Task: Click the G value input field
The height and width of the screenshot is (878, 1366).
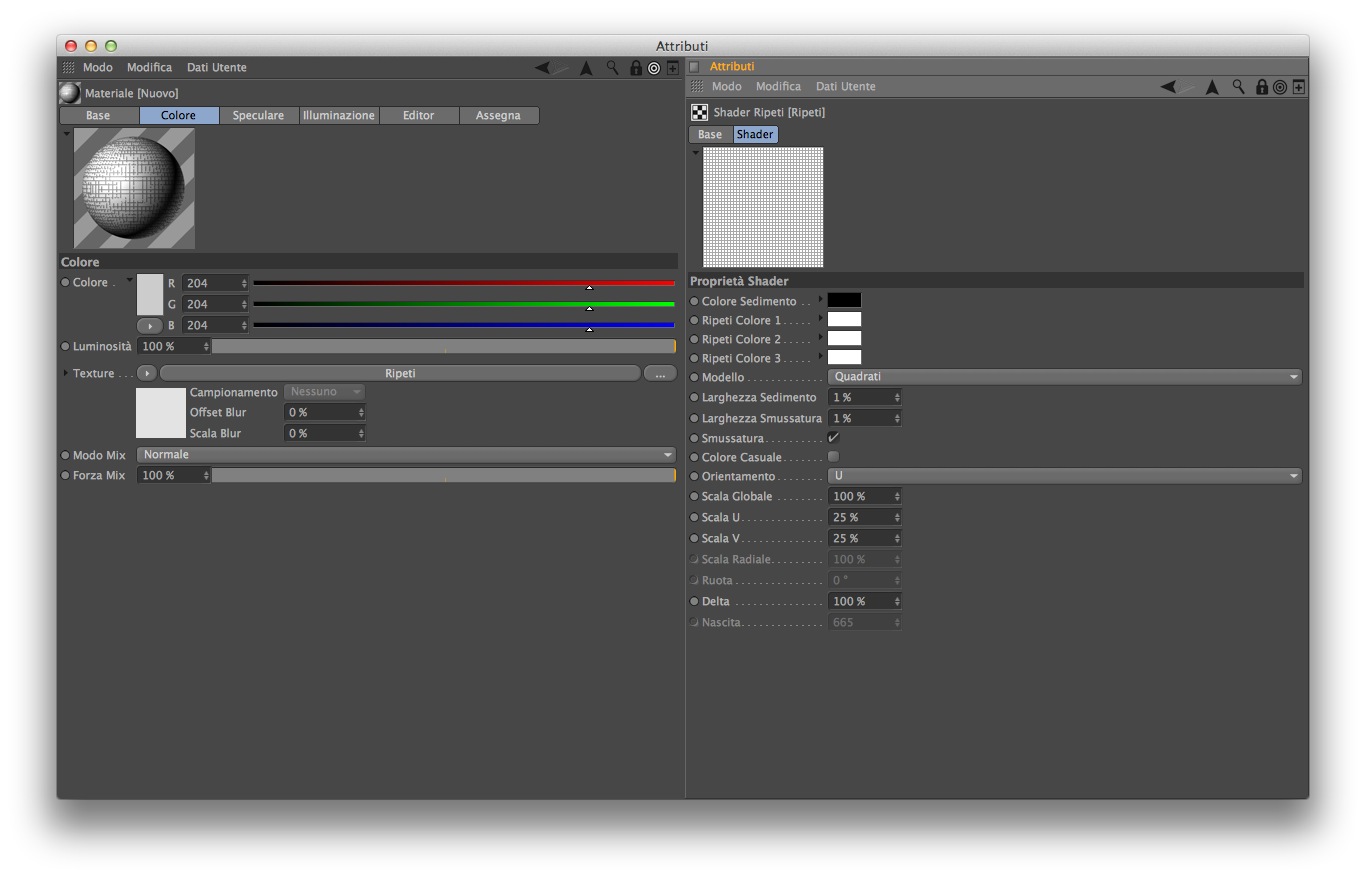Action: pos(215,304)
